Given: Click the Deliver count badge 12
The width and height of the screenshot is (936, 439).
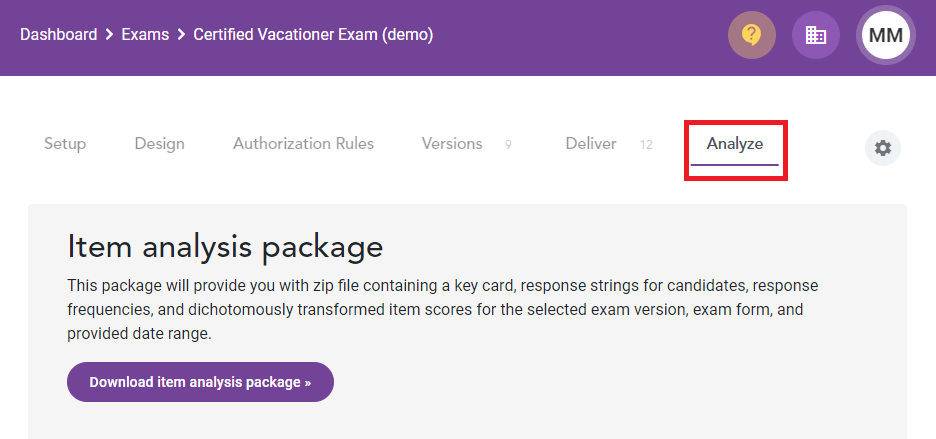Looking at the screenshot, I should pos(646,145).
